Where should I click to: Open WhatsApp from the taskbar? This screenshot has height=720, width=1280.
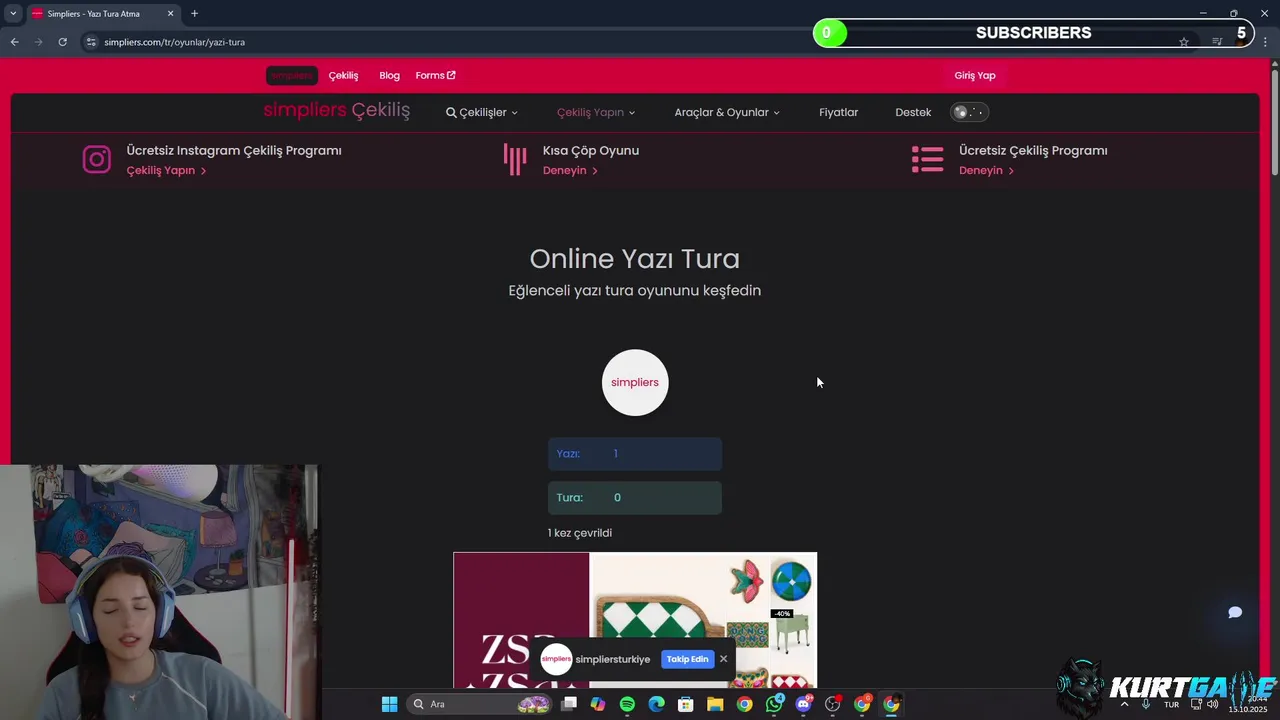point(774,704)
